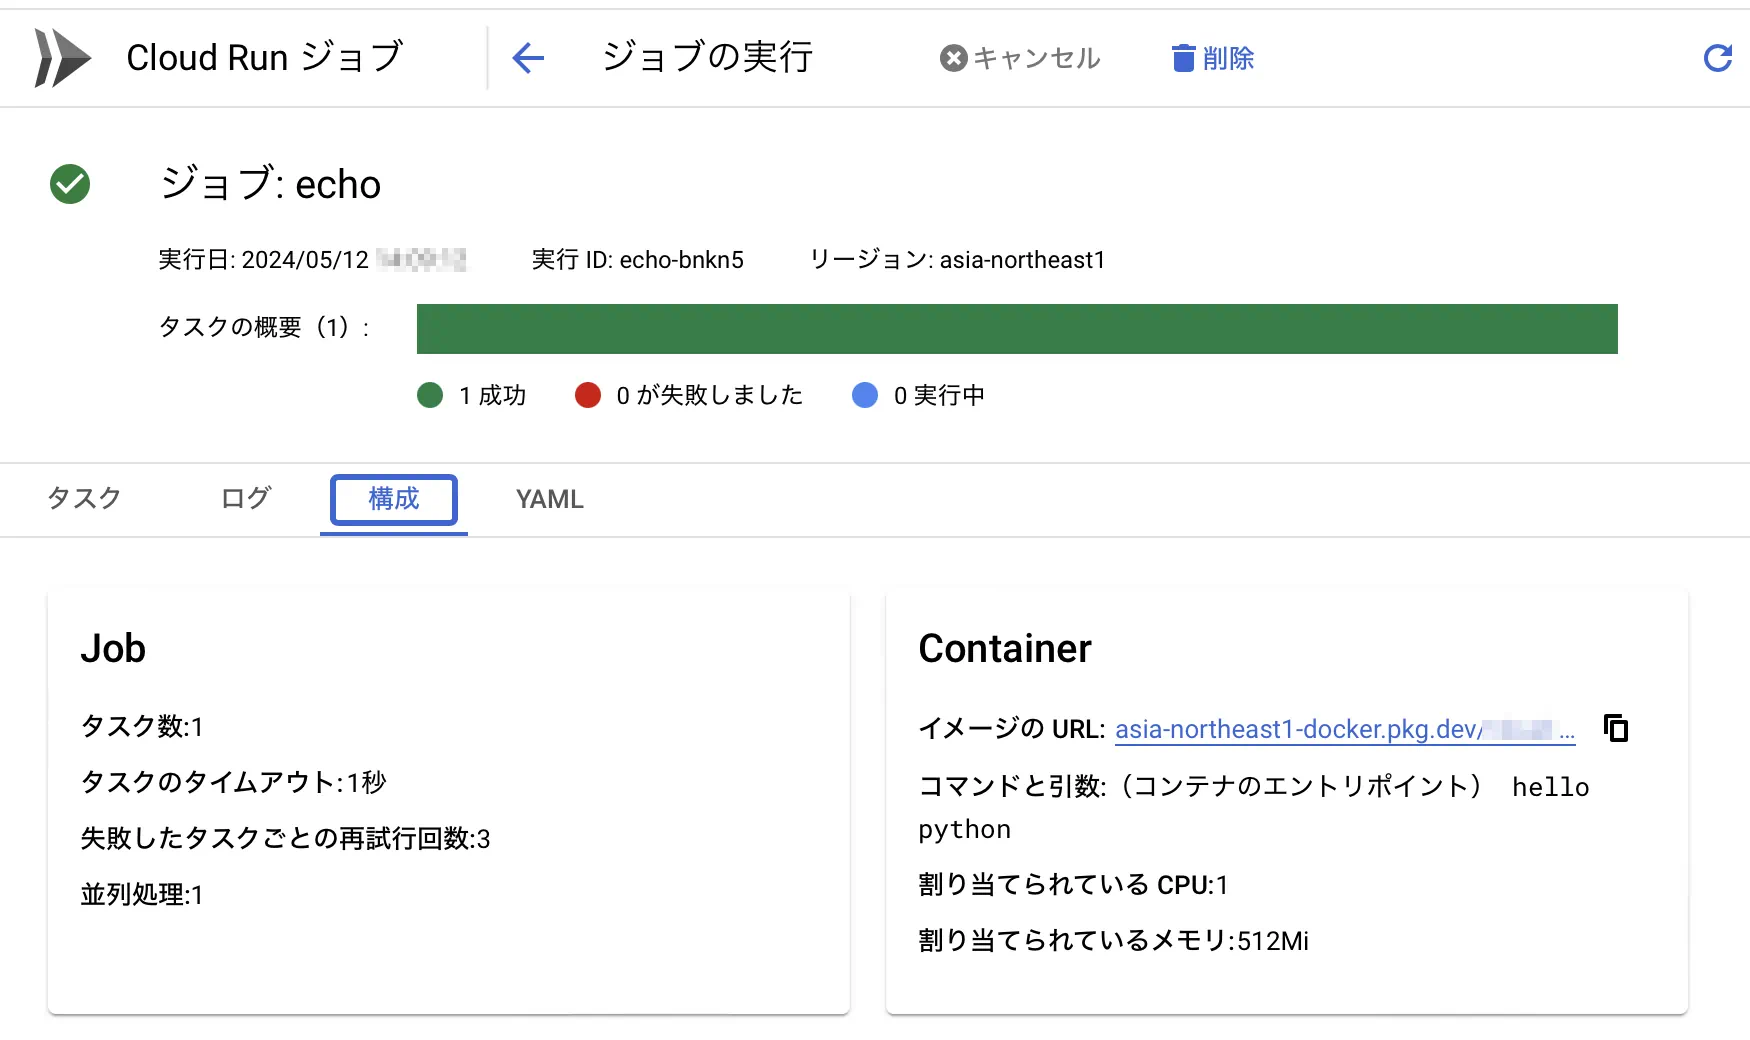
Task: Switch to the ログ tab
Action: [x=246, y=498]
